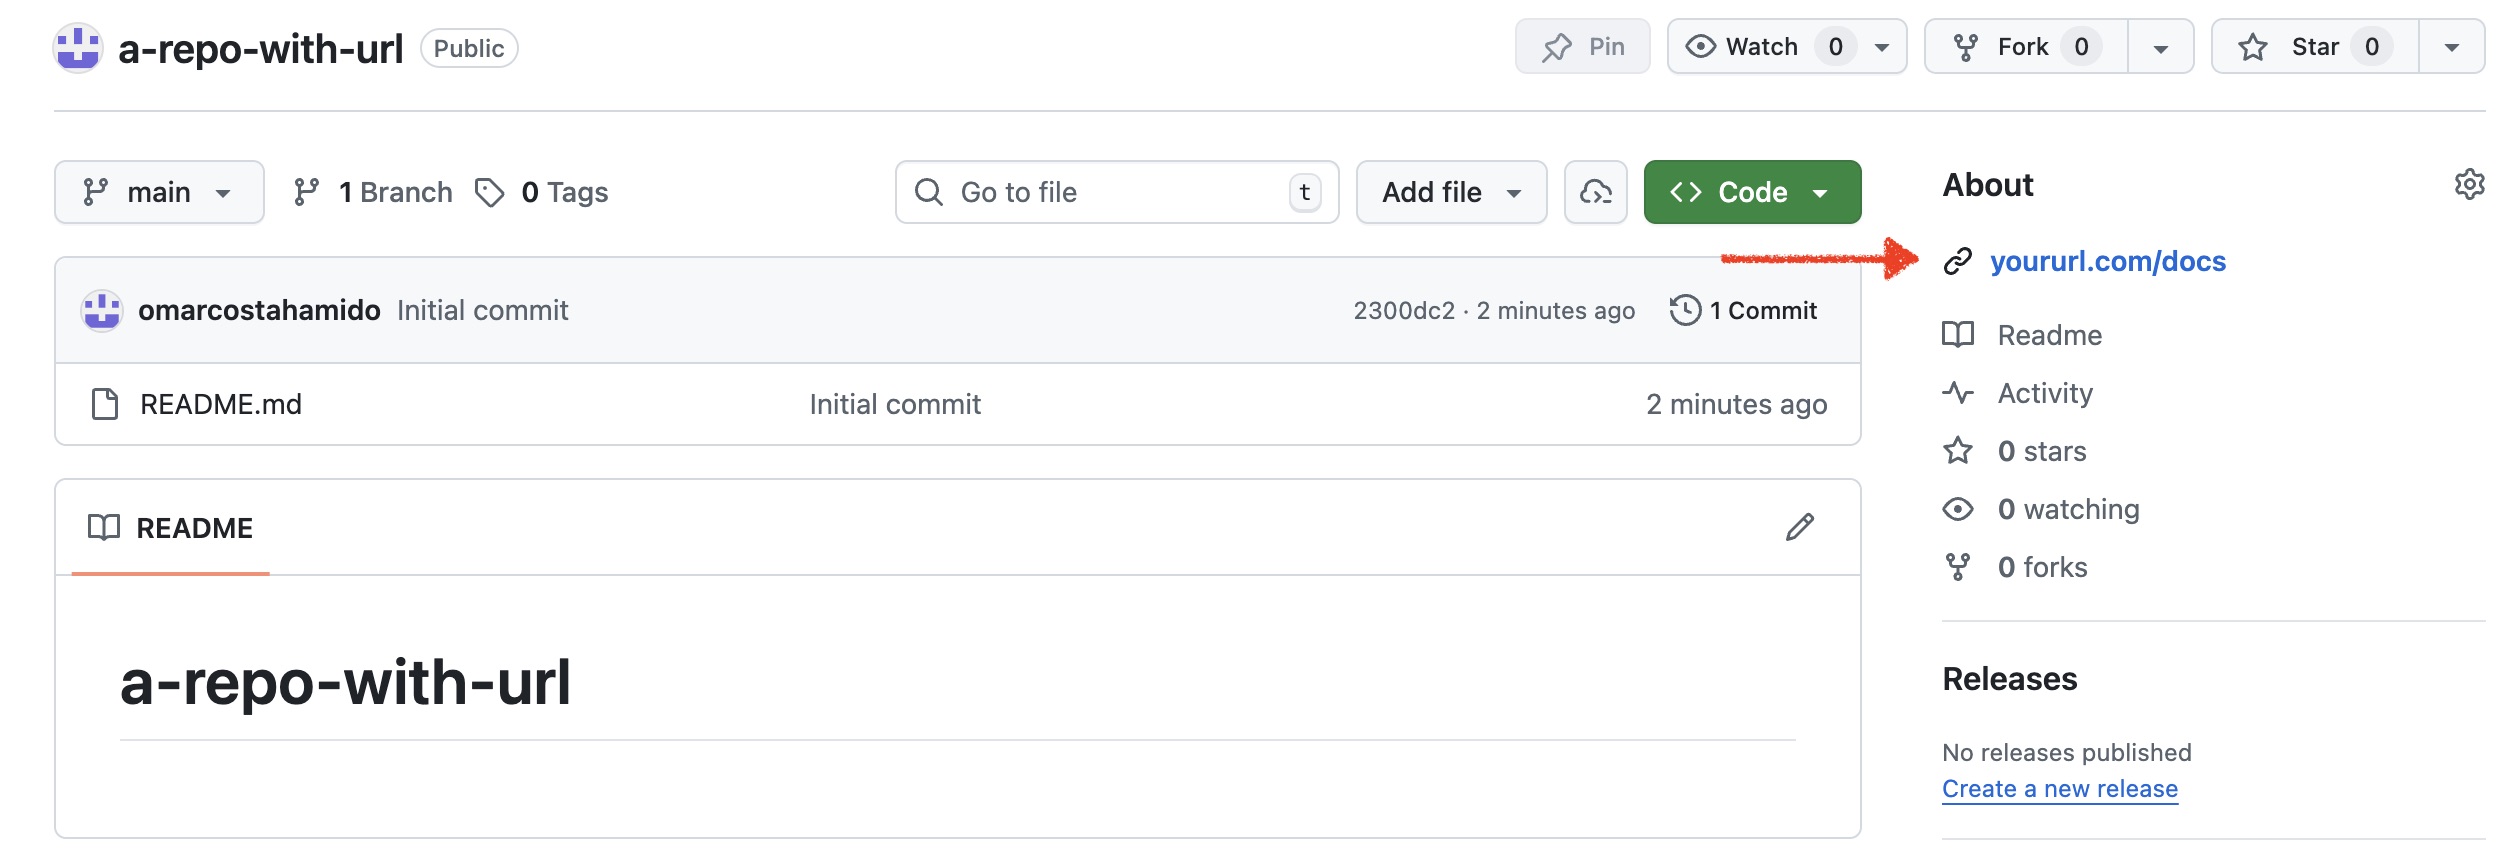Open the README.md file
Screen dimensions: 2512x862
[x=221, y=404]
